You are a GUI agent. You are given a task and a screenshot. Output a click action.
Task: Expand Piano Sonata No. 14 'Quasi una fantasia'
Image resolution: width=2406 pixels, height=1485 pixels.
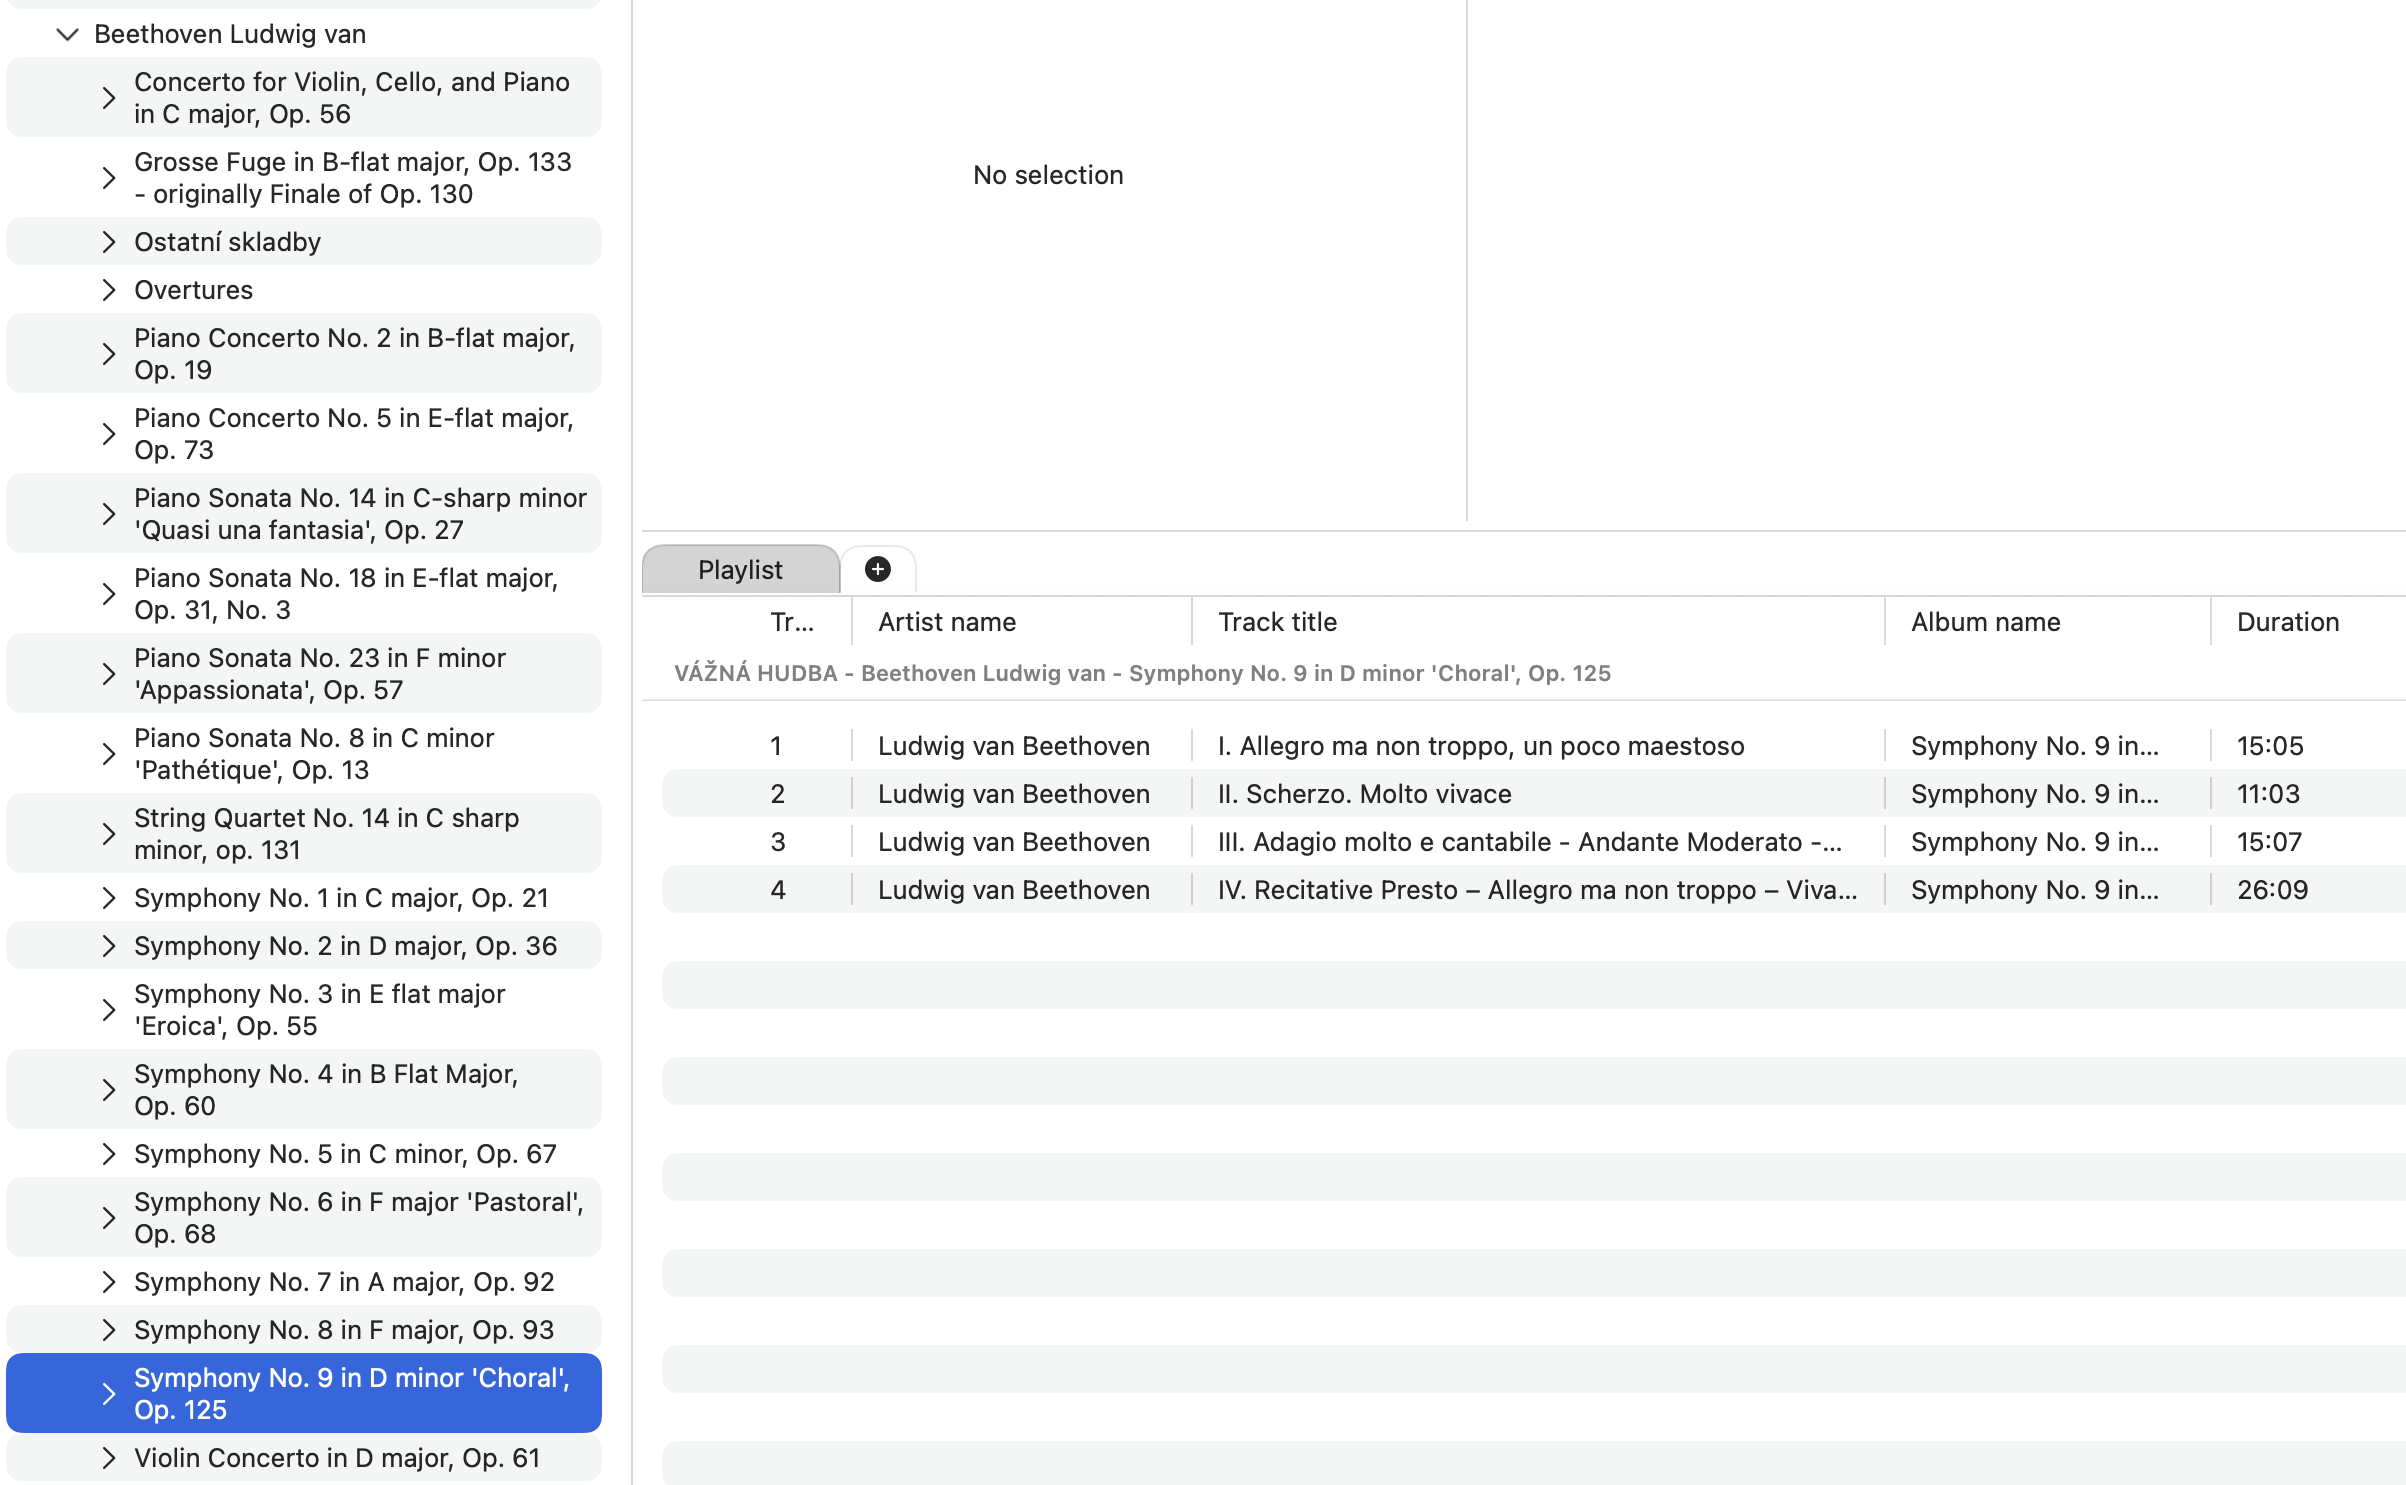point(109,514)
